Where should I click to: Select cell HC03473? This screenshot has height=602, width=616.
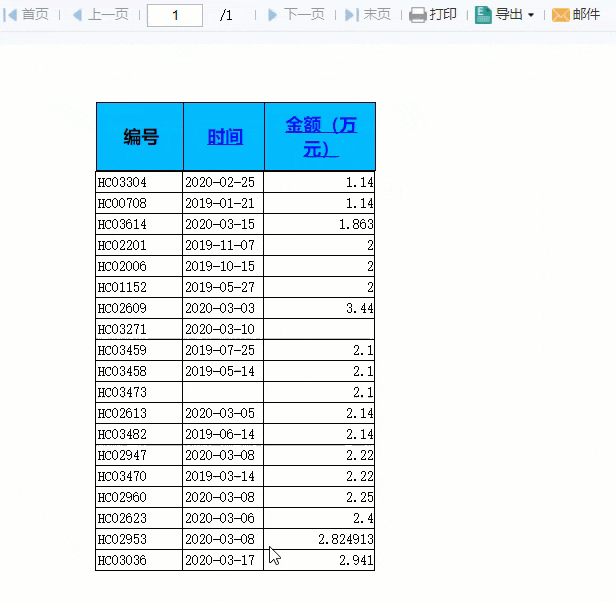[x=139, y=392]
